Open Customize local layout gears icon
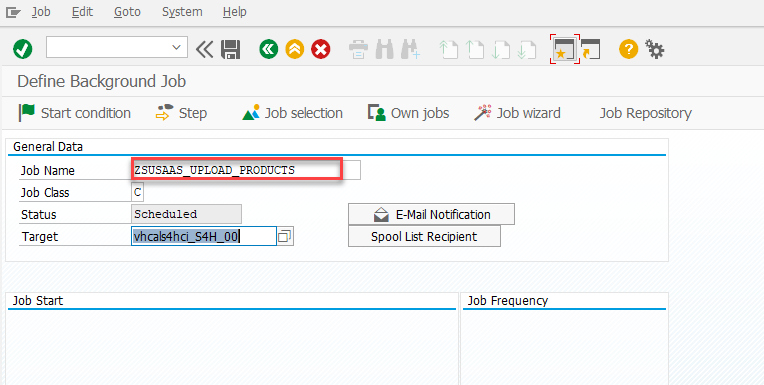 (x=654, y=49)
